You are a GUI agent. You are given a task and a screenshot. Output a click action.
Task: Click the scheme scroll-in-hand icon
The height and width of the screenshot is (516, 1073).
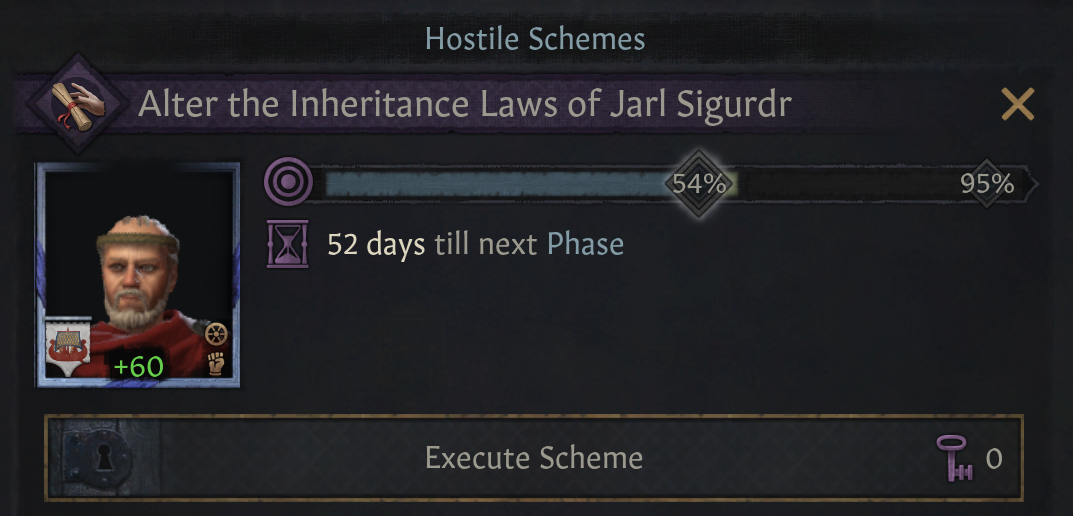click(74, 104)
